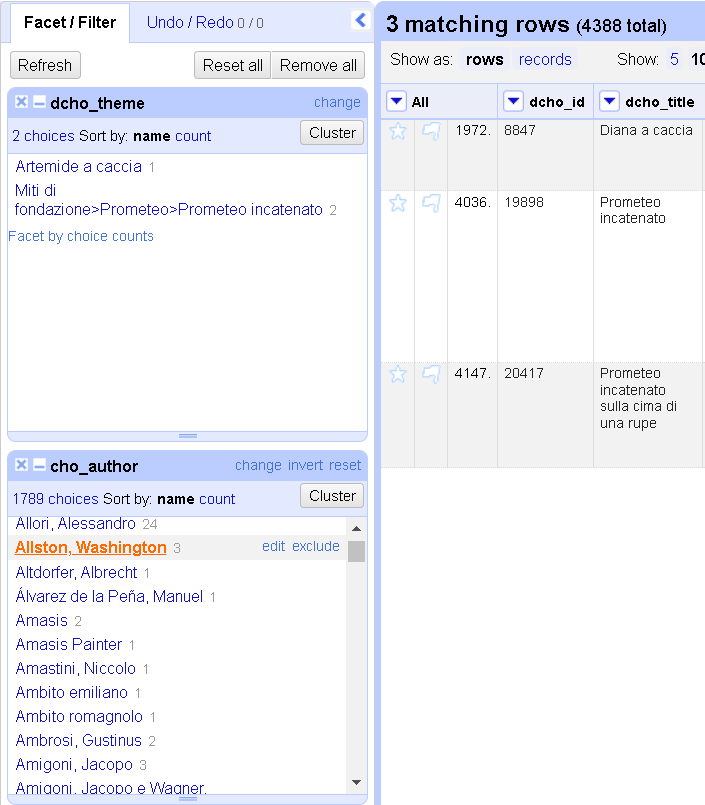Remove the cho_author facet
Image resolution: width=705 pixels, height=805 pixels.
[21, 465]
